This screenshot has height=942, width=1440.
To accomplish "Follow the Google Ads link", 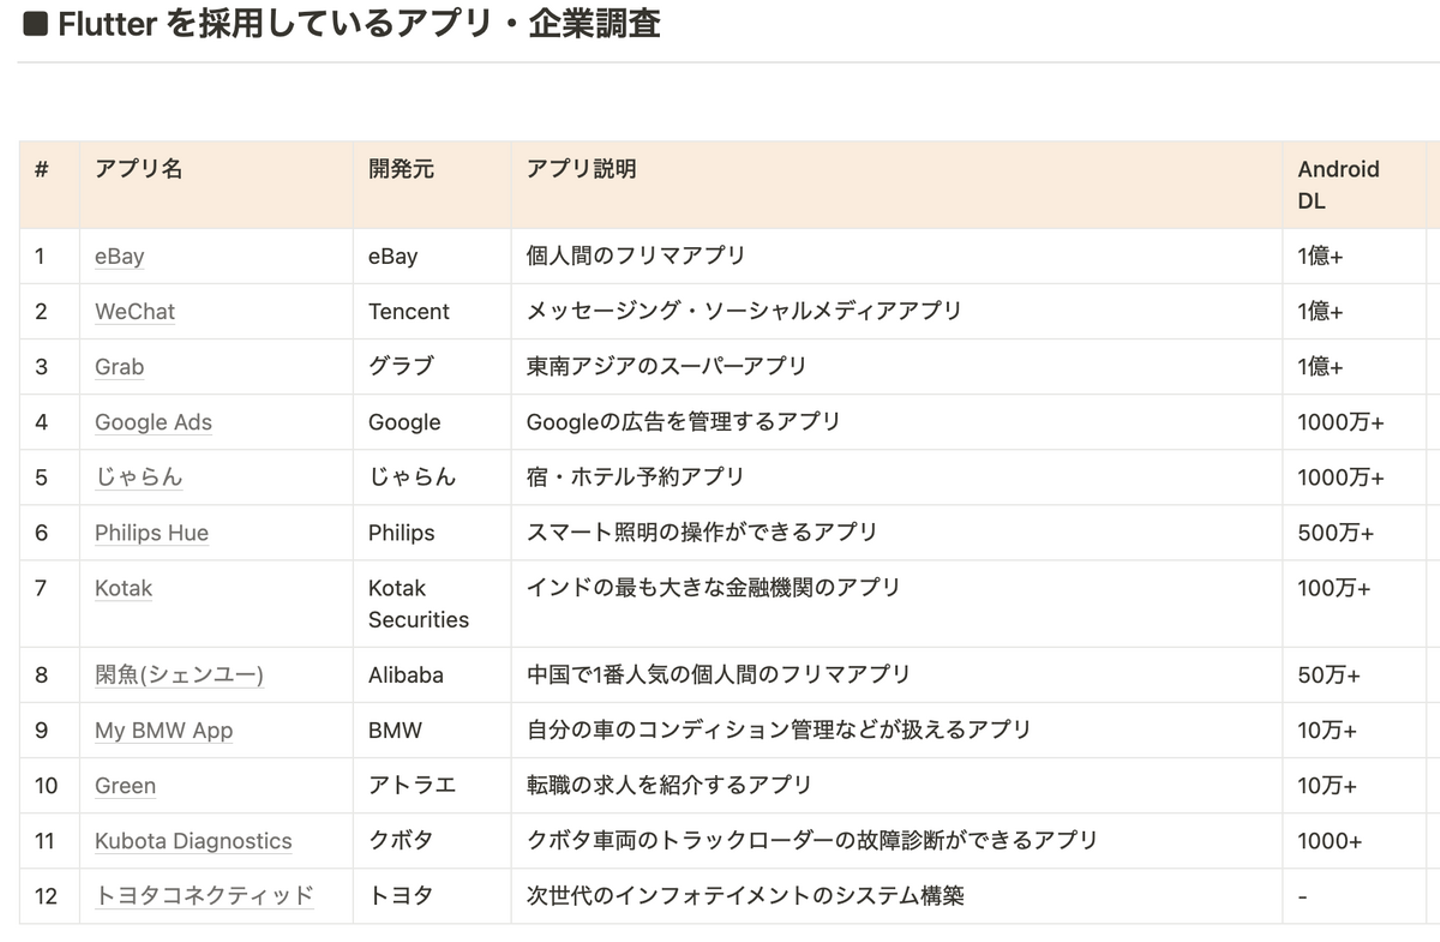I will click(153, 422).
